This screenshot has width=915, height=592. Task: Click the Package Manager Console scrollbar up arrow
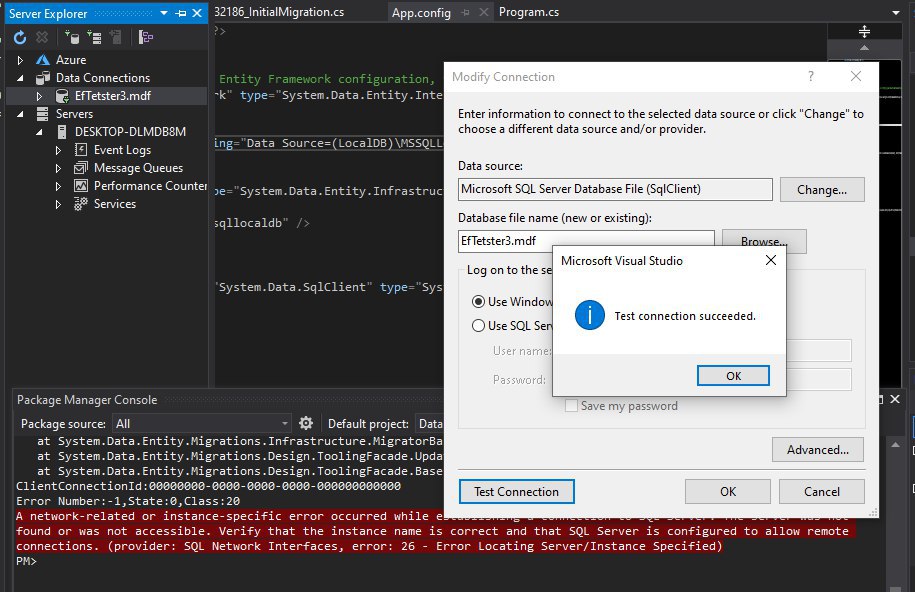tap(895, 444)
